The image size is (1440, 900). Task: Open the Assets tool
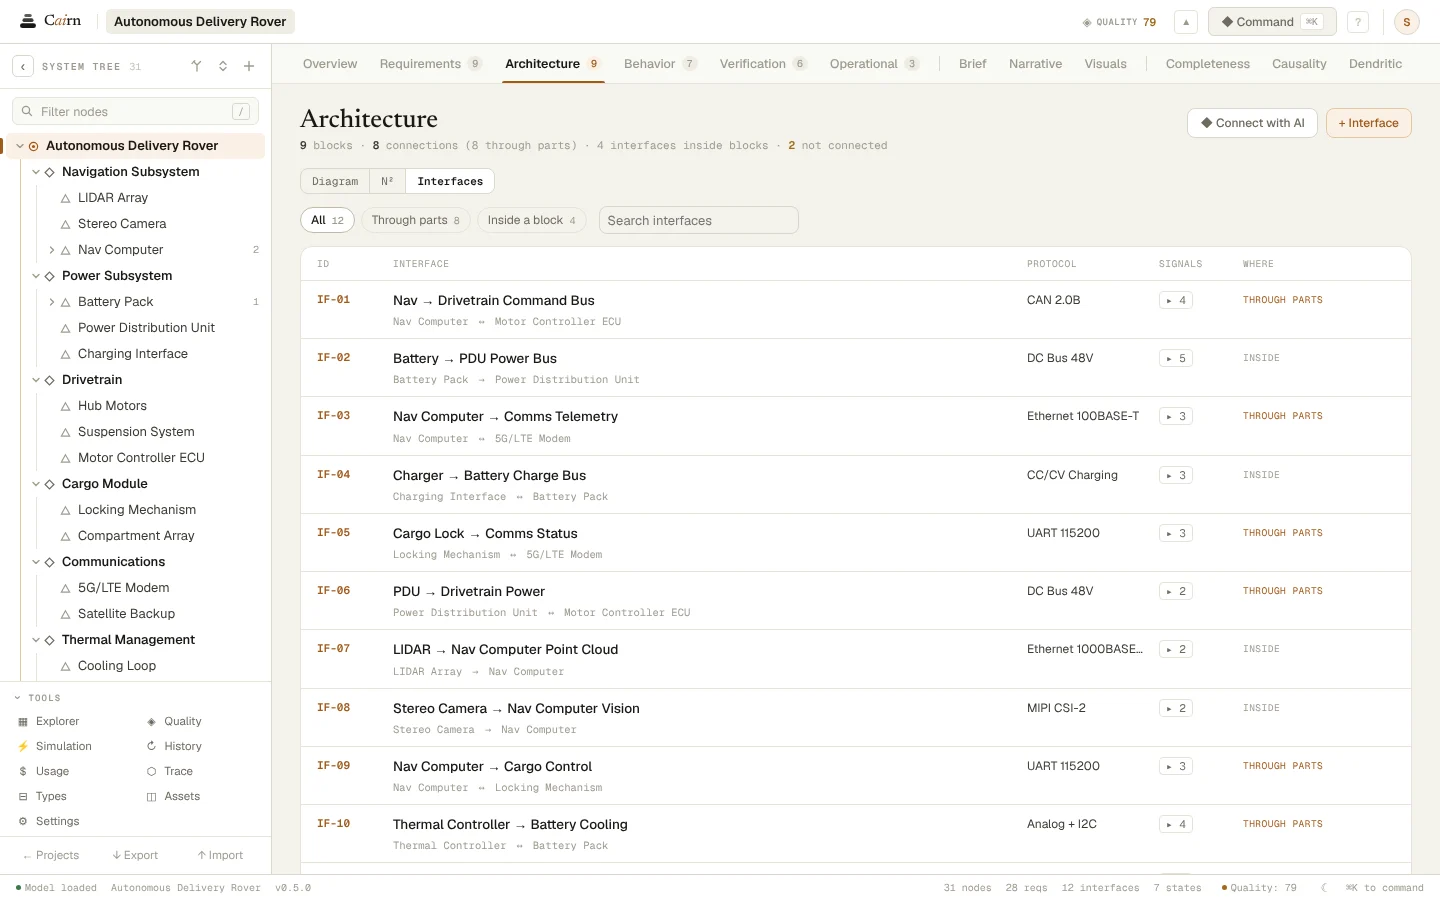pos(173,796)
